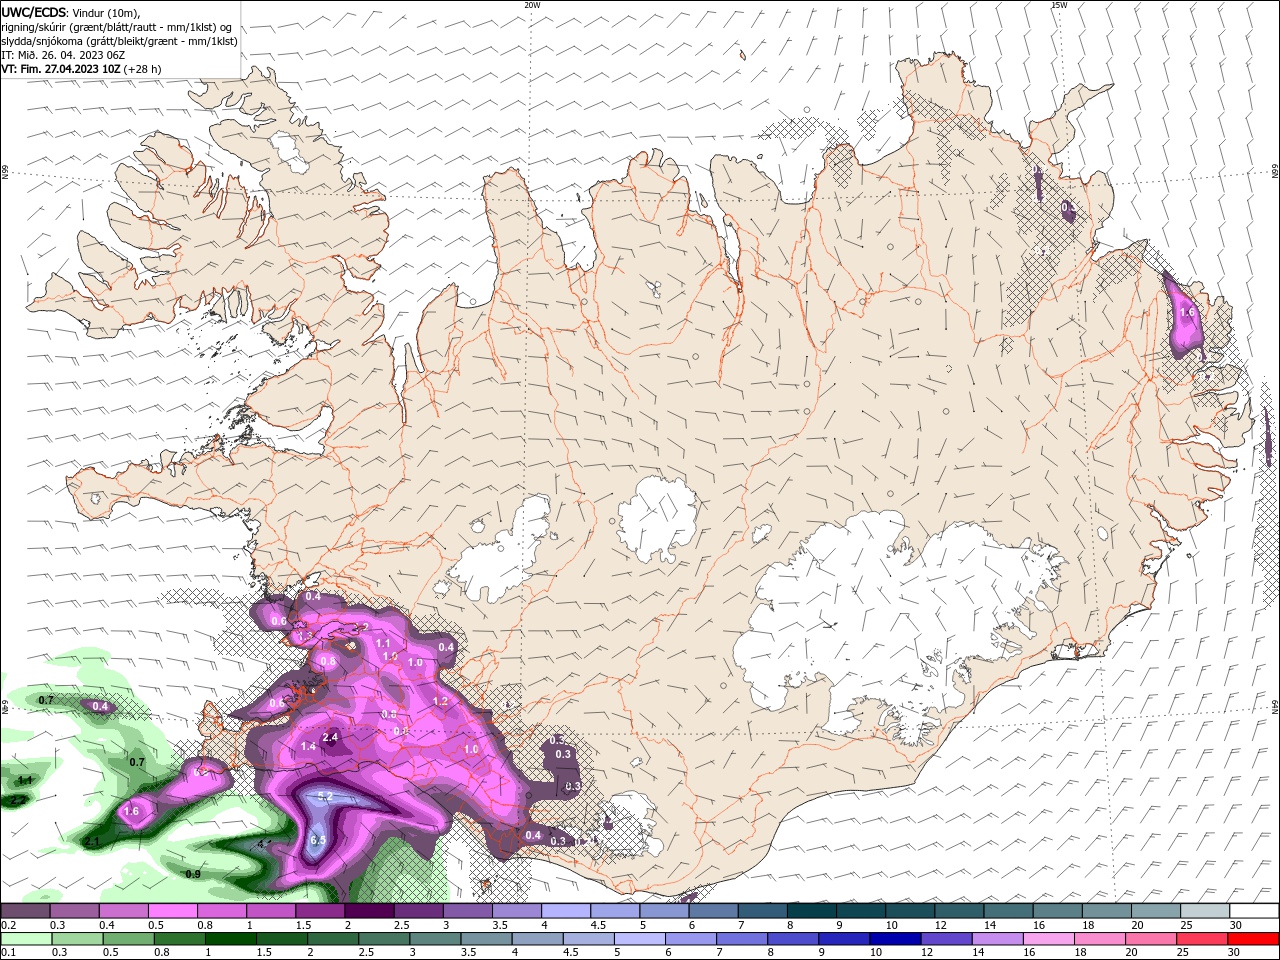Click the UWC/ECDS title text
Screen dimensions: 1280x960
point(33,12)
